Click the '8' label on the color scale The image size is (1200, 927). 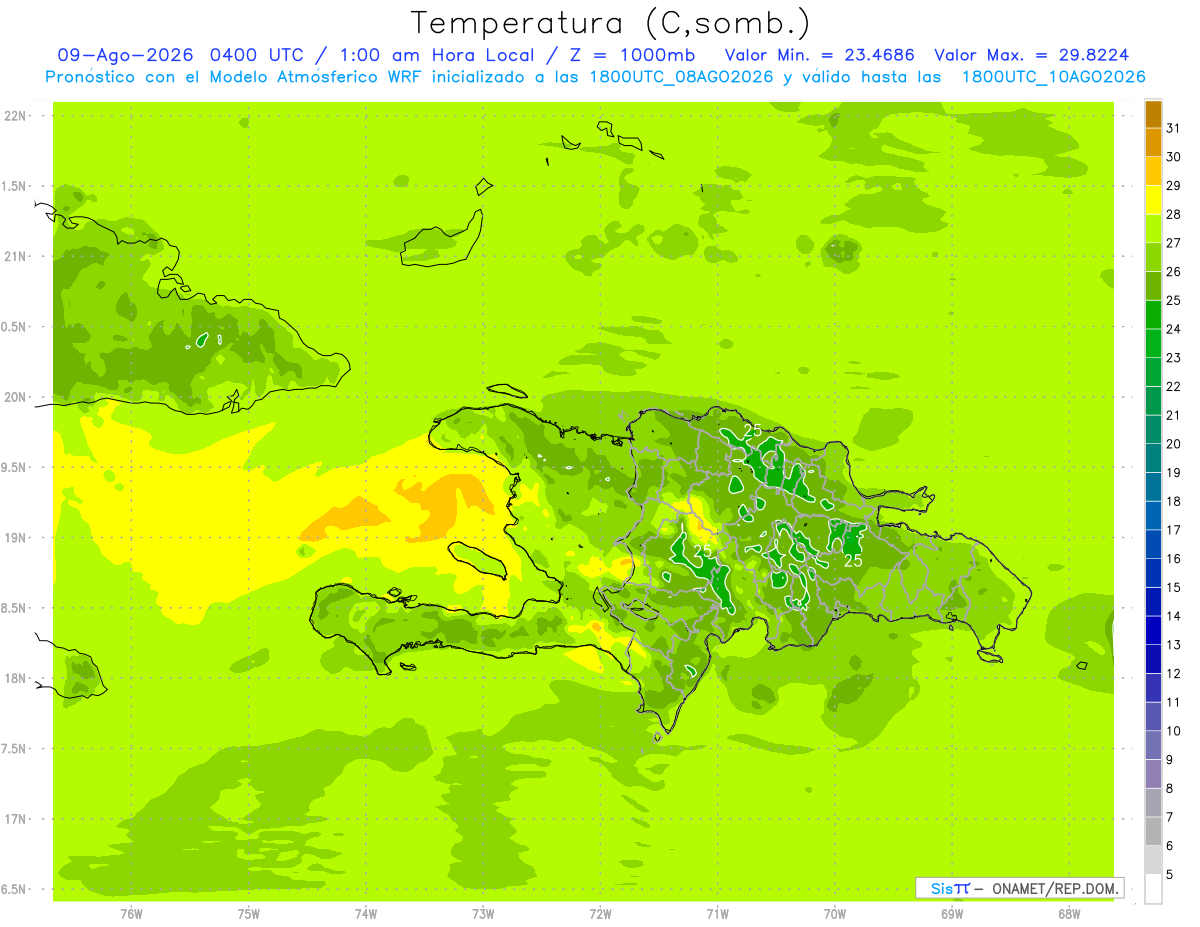pos(1170,788)
